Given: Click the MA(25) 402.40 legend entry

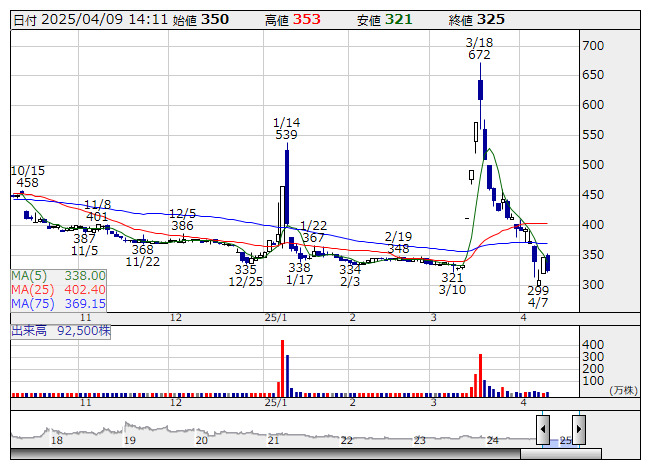Looking at the screenshot, I should (58, 289).
